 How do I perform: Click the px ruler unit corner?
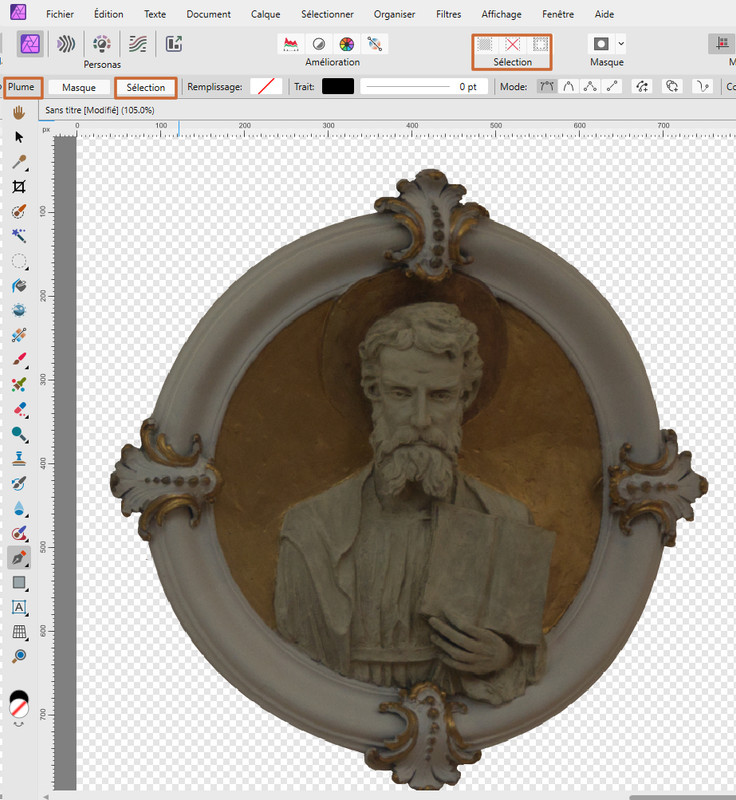[x=46, y=130]
